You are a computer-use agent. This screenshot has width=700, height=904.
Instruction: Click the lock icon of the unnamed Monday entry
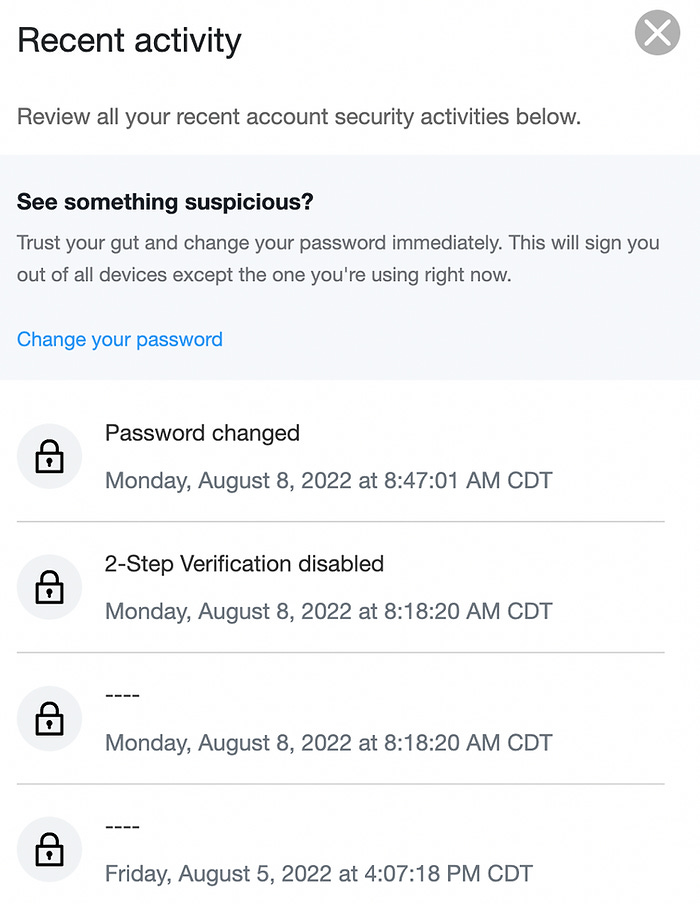coord(49,718)
